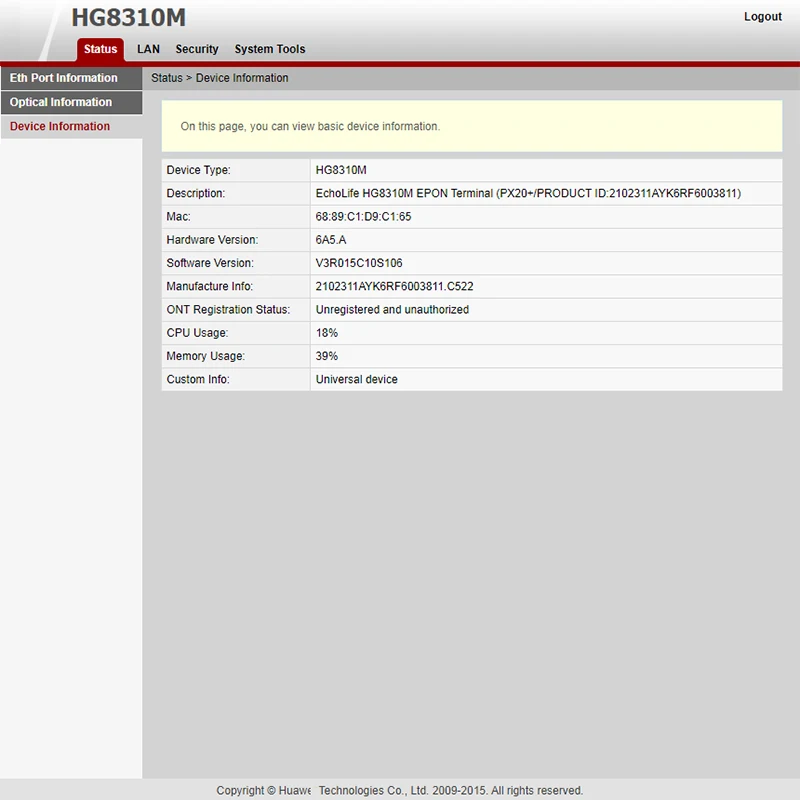The image size is (800, 800).
Task: Click the Software Version label
Action: 210,263
